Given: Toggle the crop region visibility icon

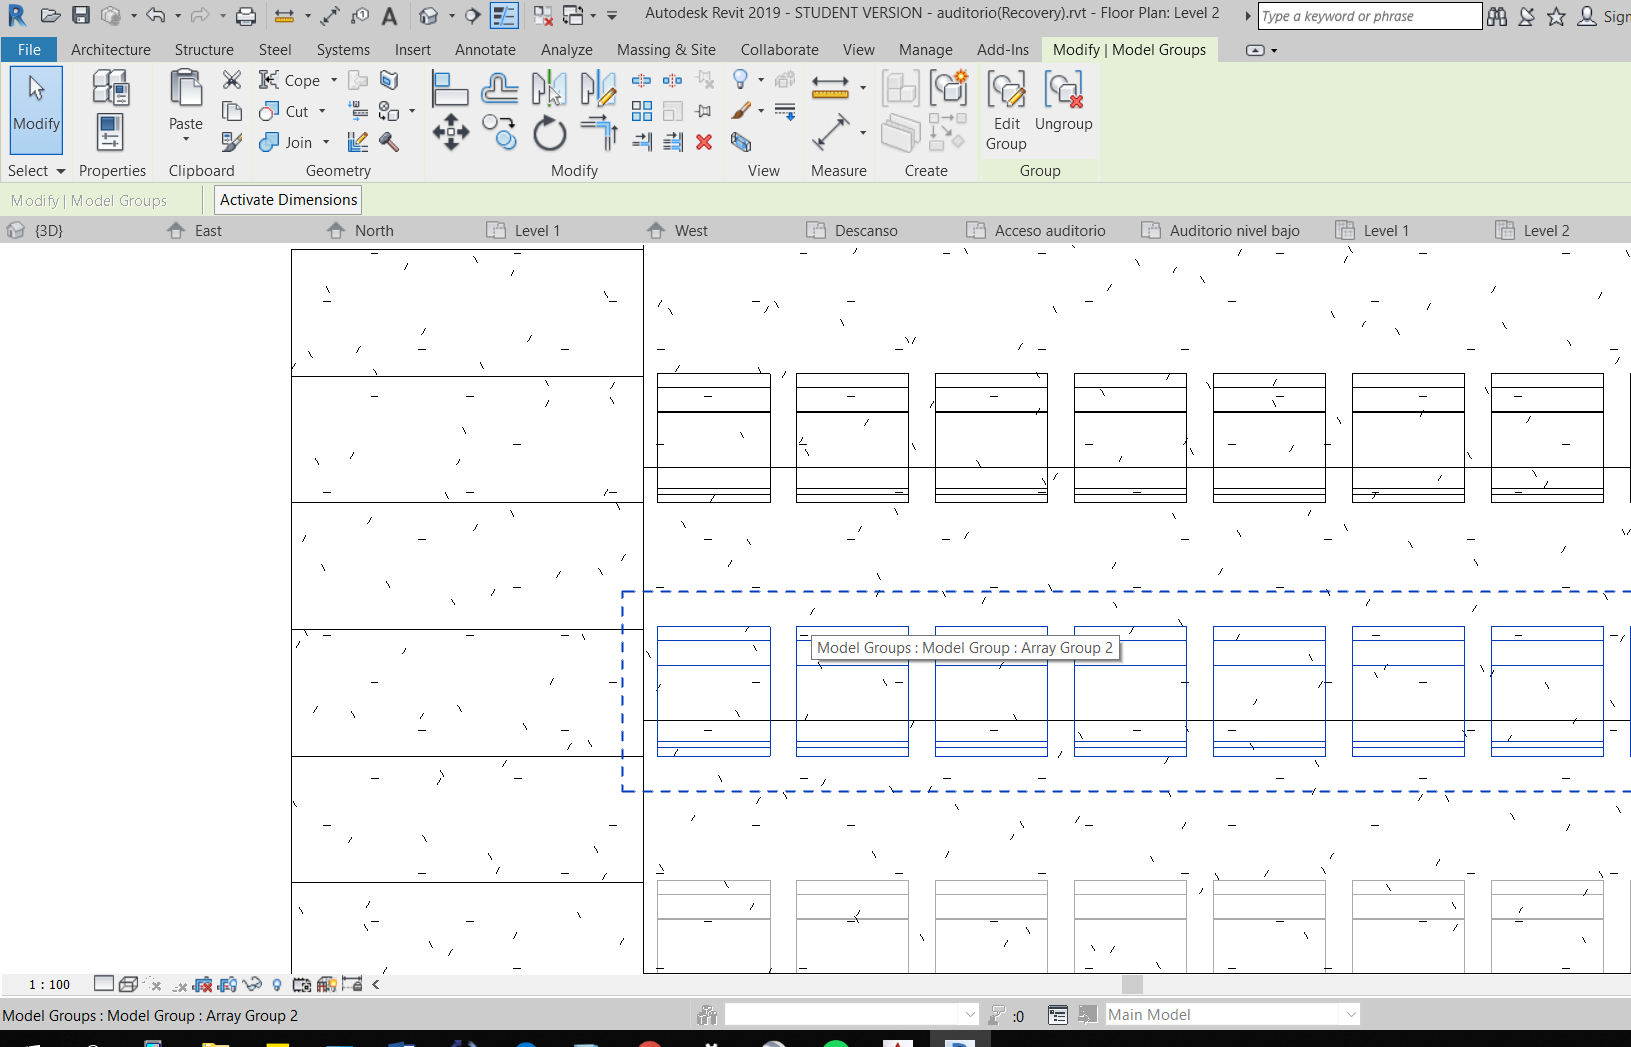Looking at the screenshot, I should (x=227, y=986).
